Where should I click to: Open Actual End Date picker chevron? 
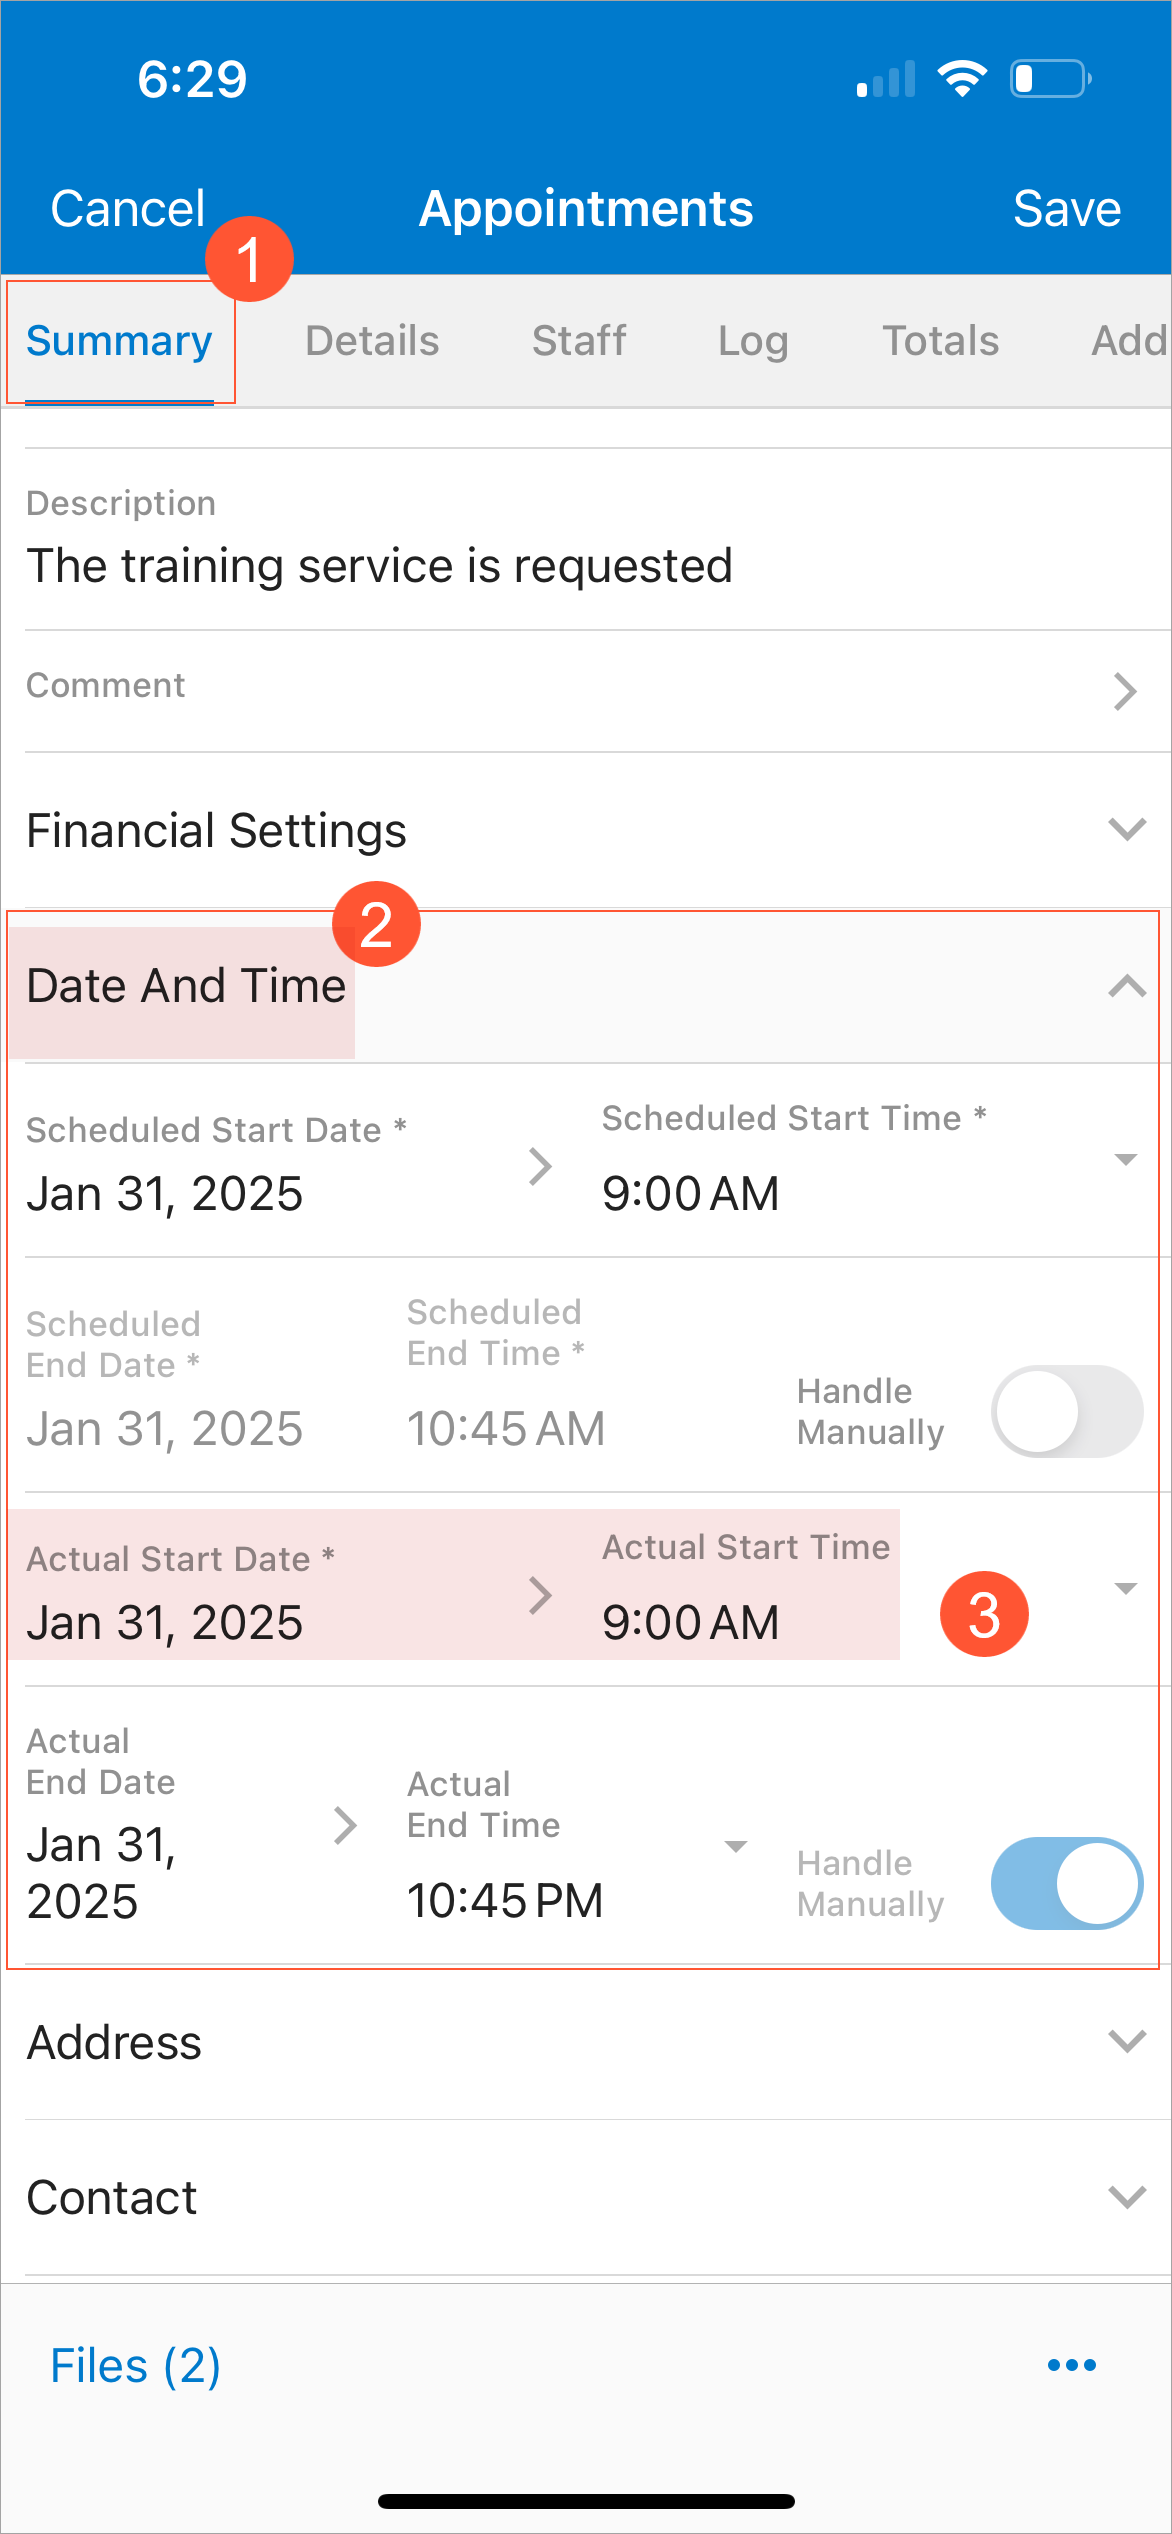point(345,1825)
